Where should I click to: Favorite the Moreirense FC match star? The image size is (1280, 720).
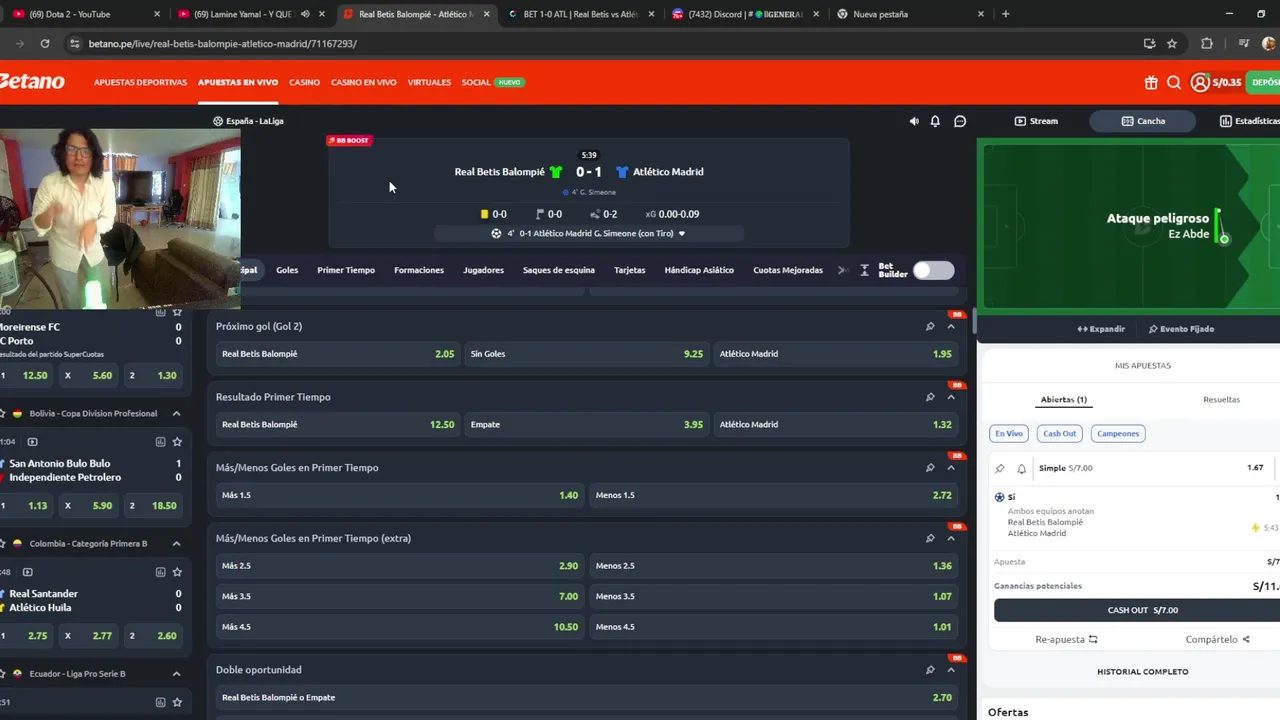tap(177, 312)
